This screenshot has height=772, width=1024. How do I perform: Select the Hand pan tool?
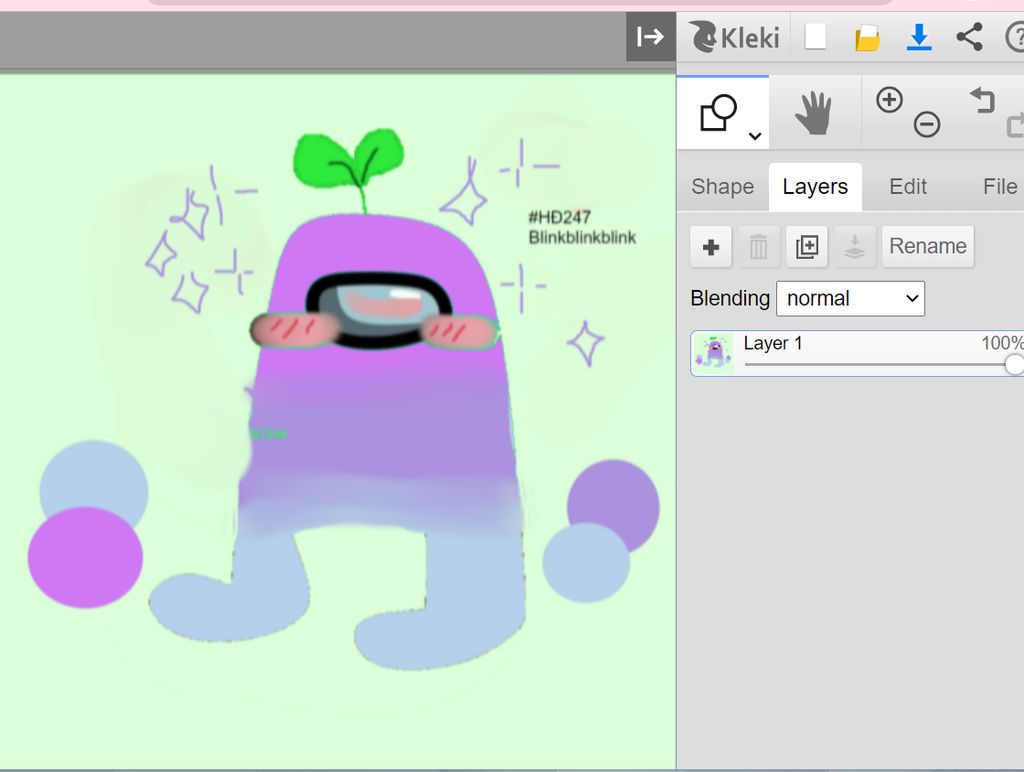(x=814, y=113)
